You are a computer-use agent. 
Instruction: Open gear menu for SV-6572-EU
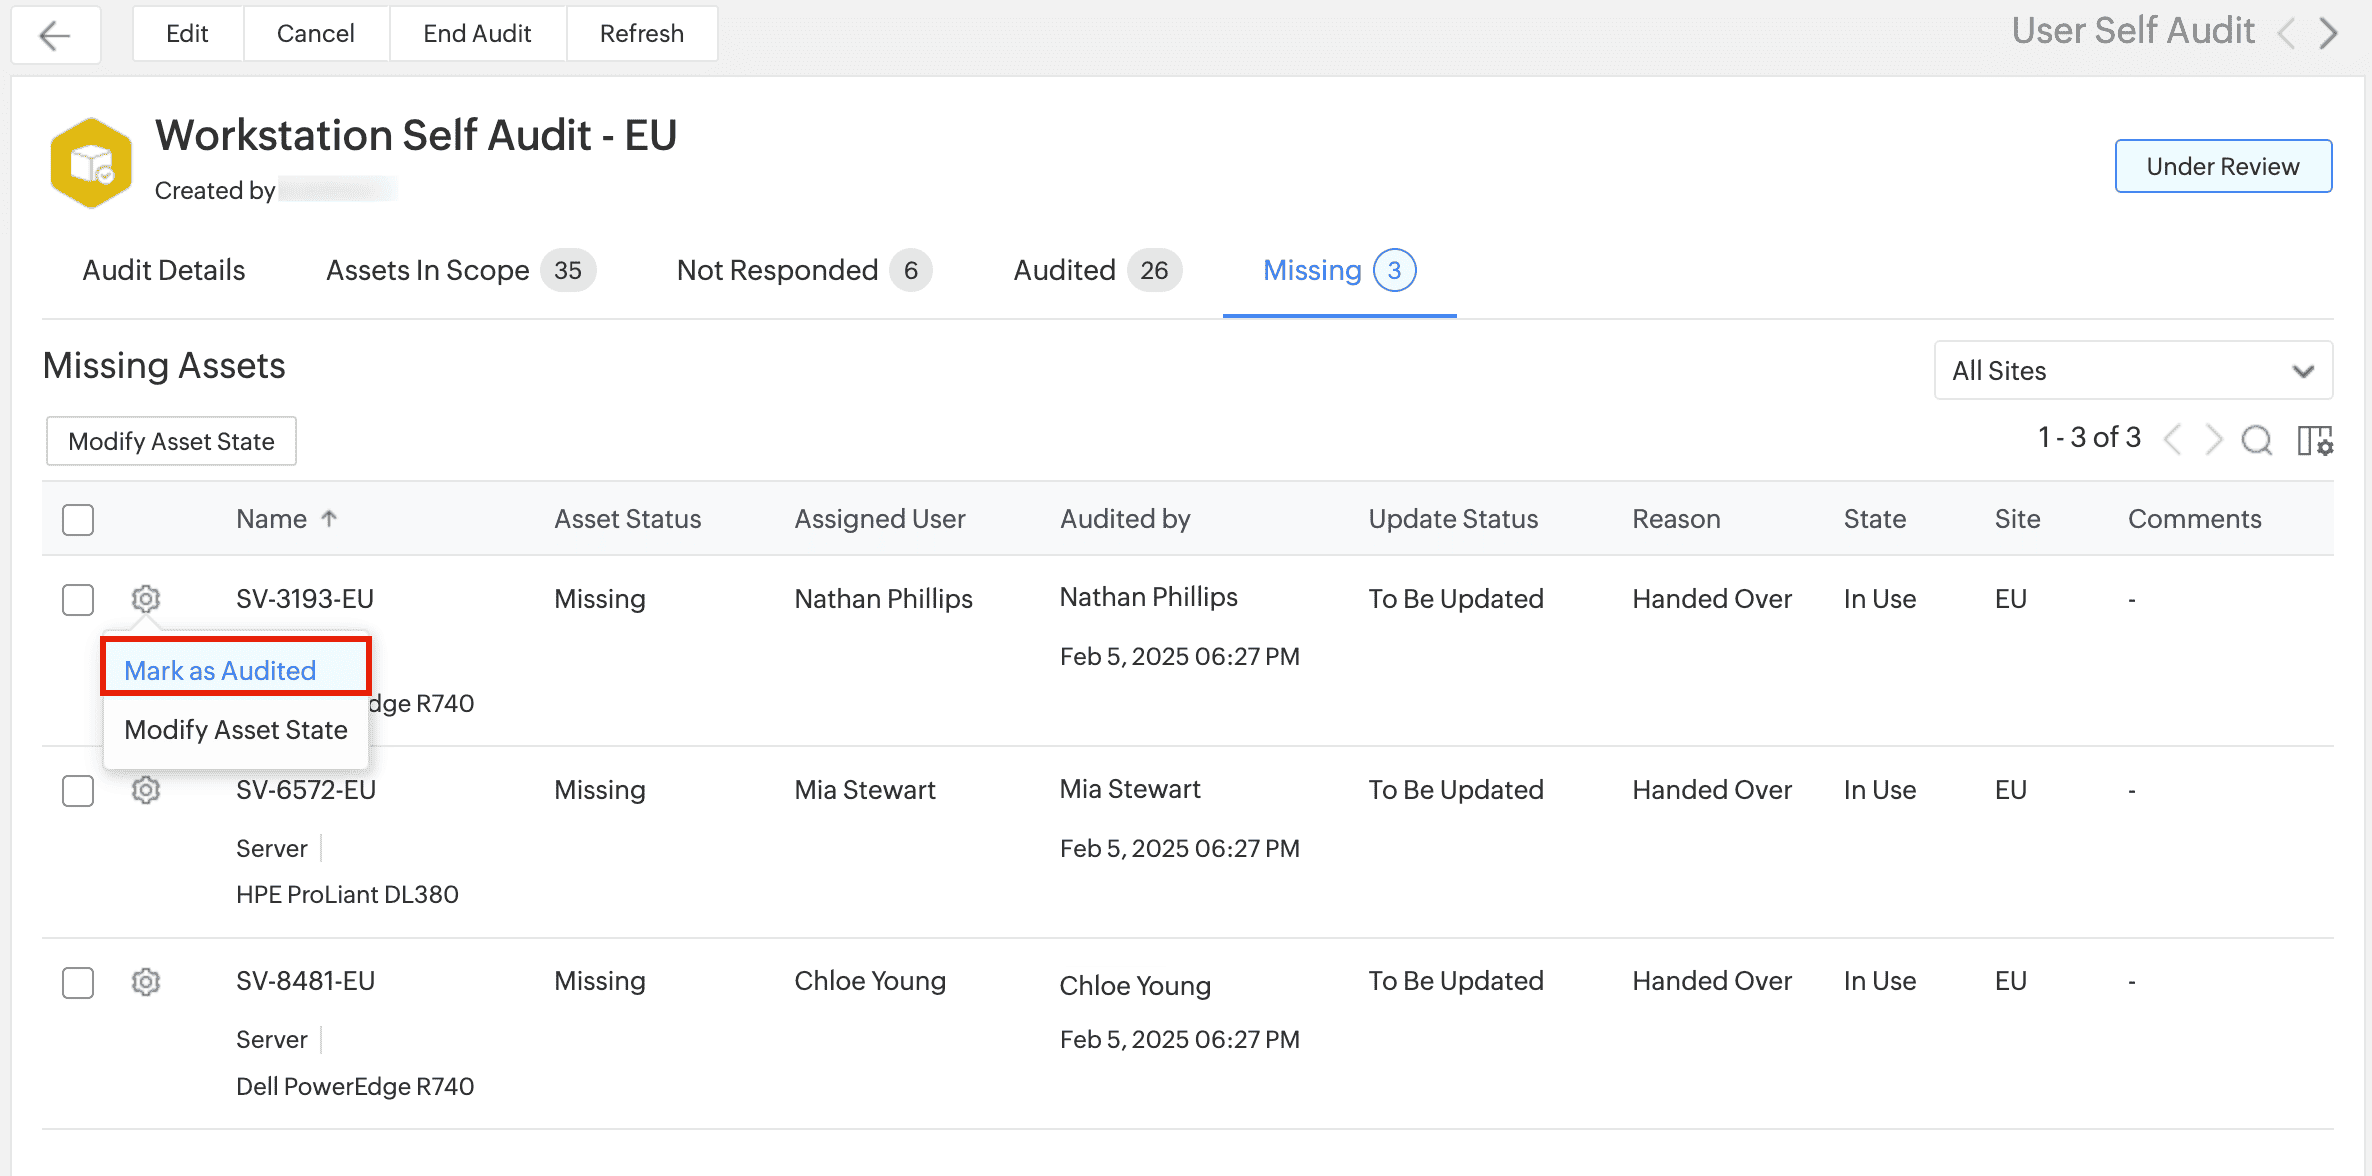146,790
